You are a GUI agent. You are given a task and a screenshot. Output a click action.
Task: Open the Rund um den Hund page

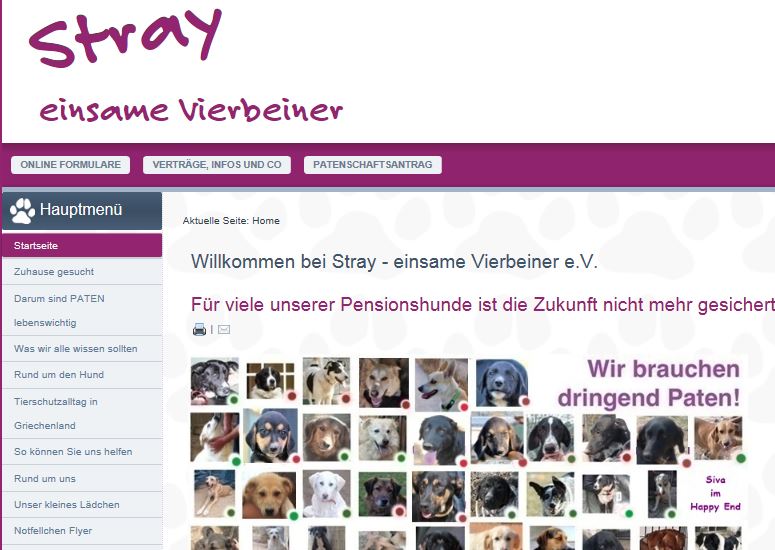point(82,375)
